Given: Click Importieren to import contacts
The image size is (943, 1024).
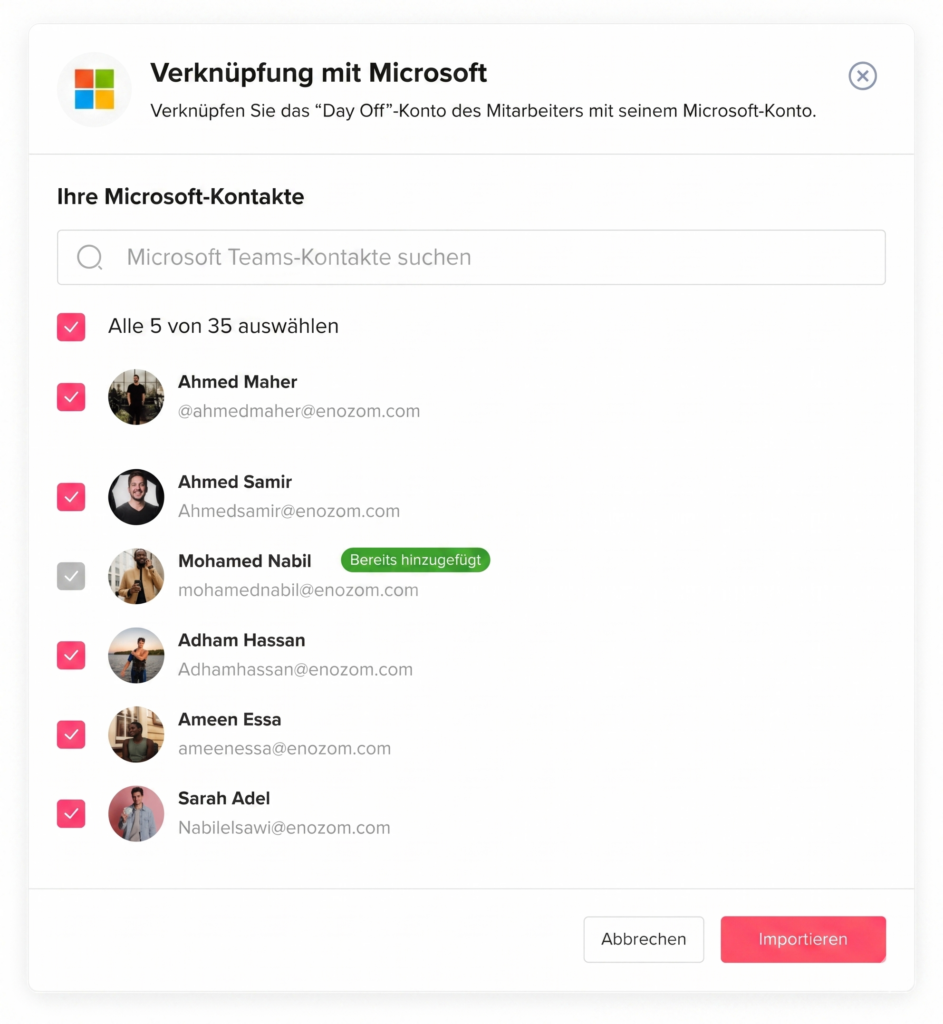Looking at the screenshot, I should tap(803, 939).
